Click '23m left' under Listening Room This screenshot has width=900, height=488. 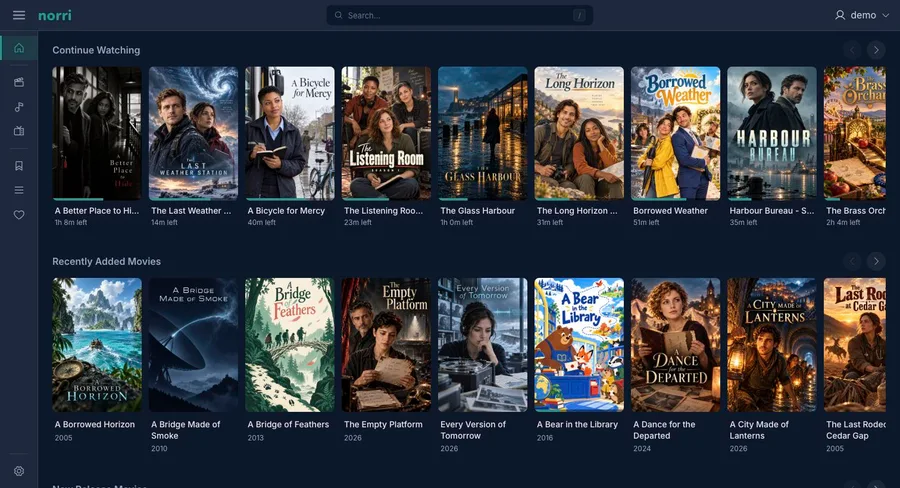pos(358,222)
